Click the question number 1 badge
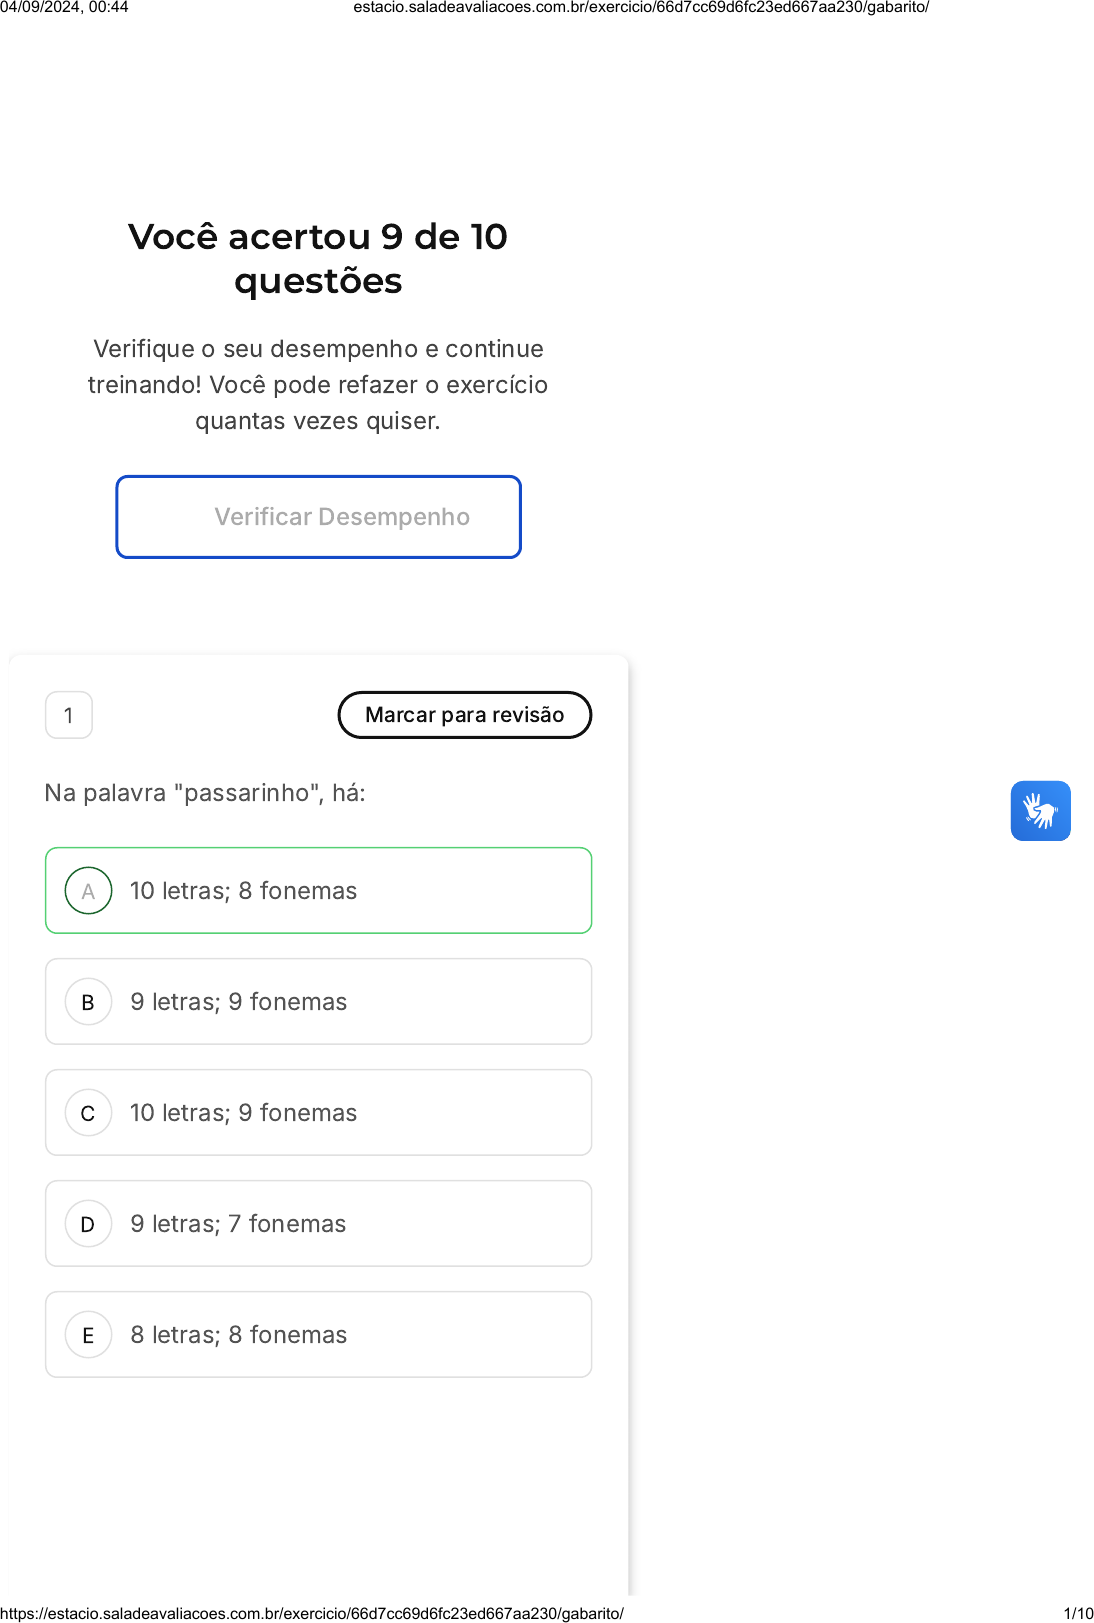 pyautogui.click(x=69, y=715)
